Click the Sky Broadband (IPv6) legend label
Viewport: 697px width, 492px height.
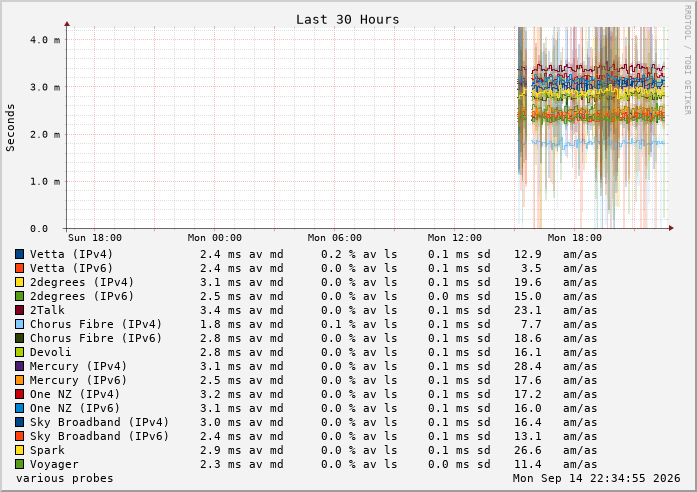point(99,436)
